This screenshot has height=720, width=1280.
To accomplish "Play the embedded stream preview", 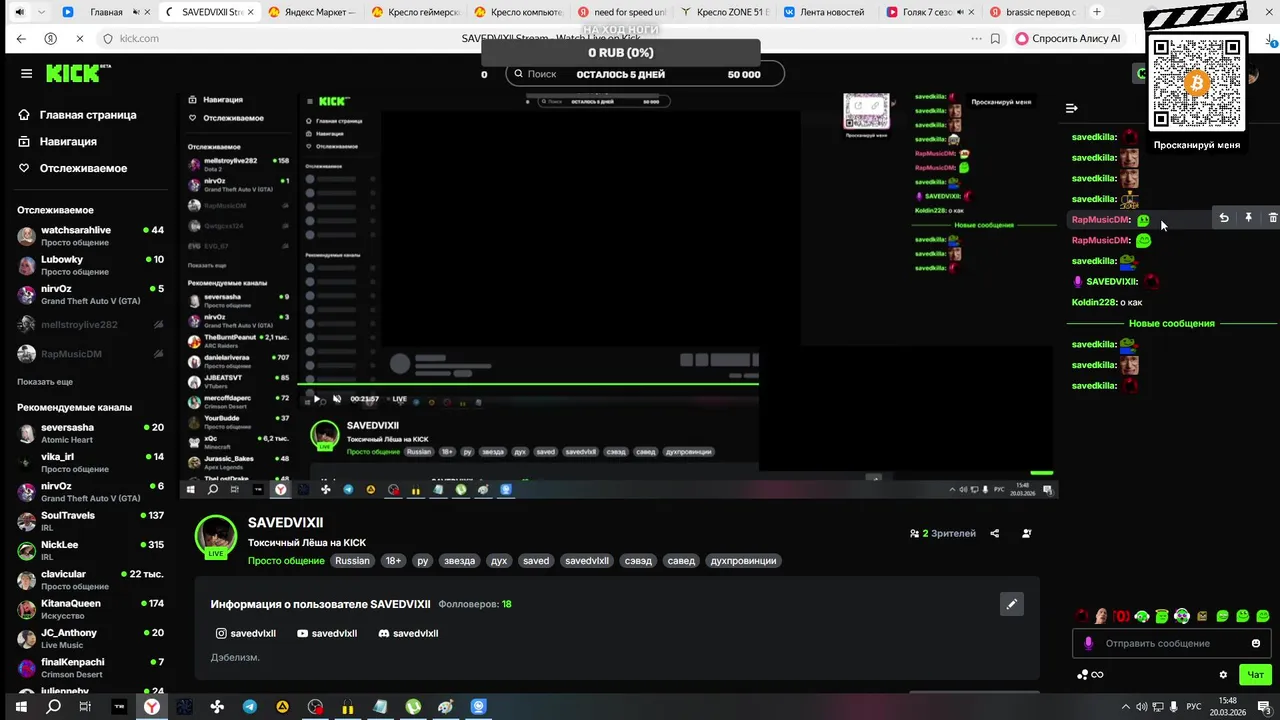I will [317, 399].
